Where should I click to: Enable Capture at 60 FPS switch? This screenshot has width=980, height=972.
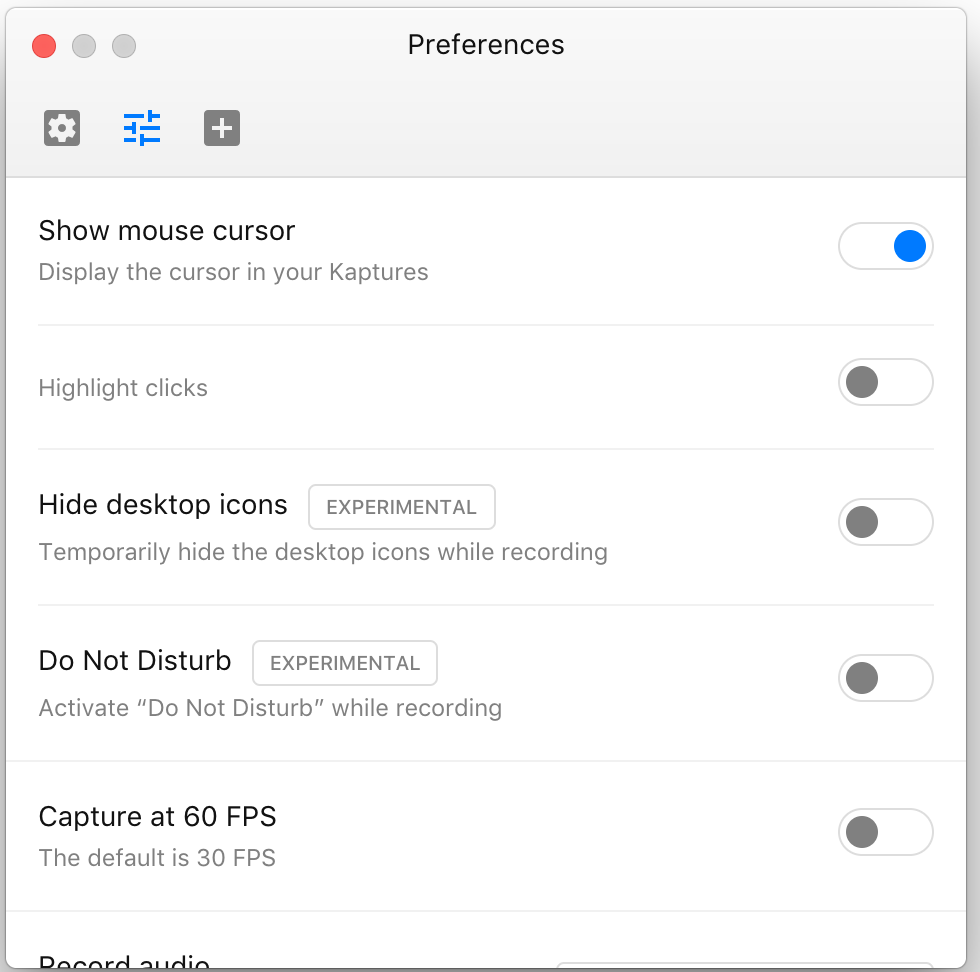(x=886, y=832)
